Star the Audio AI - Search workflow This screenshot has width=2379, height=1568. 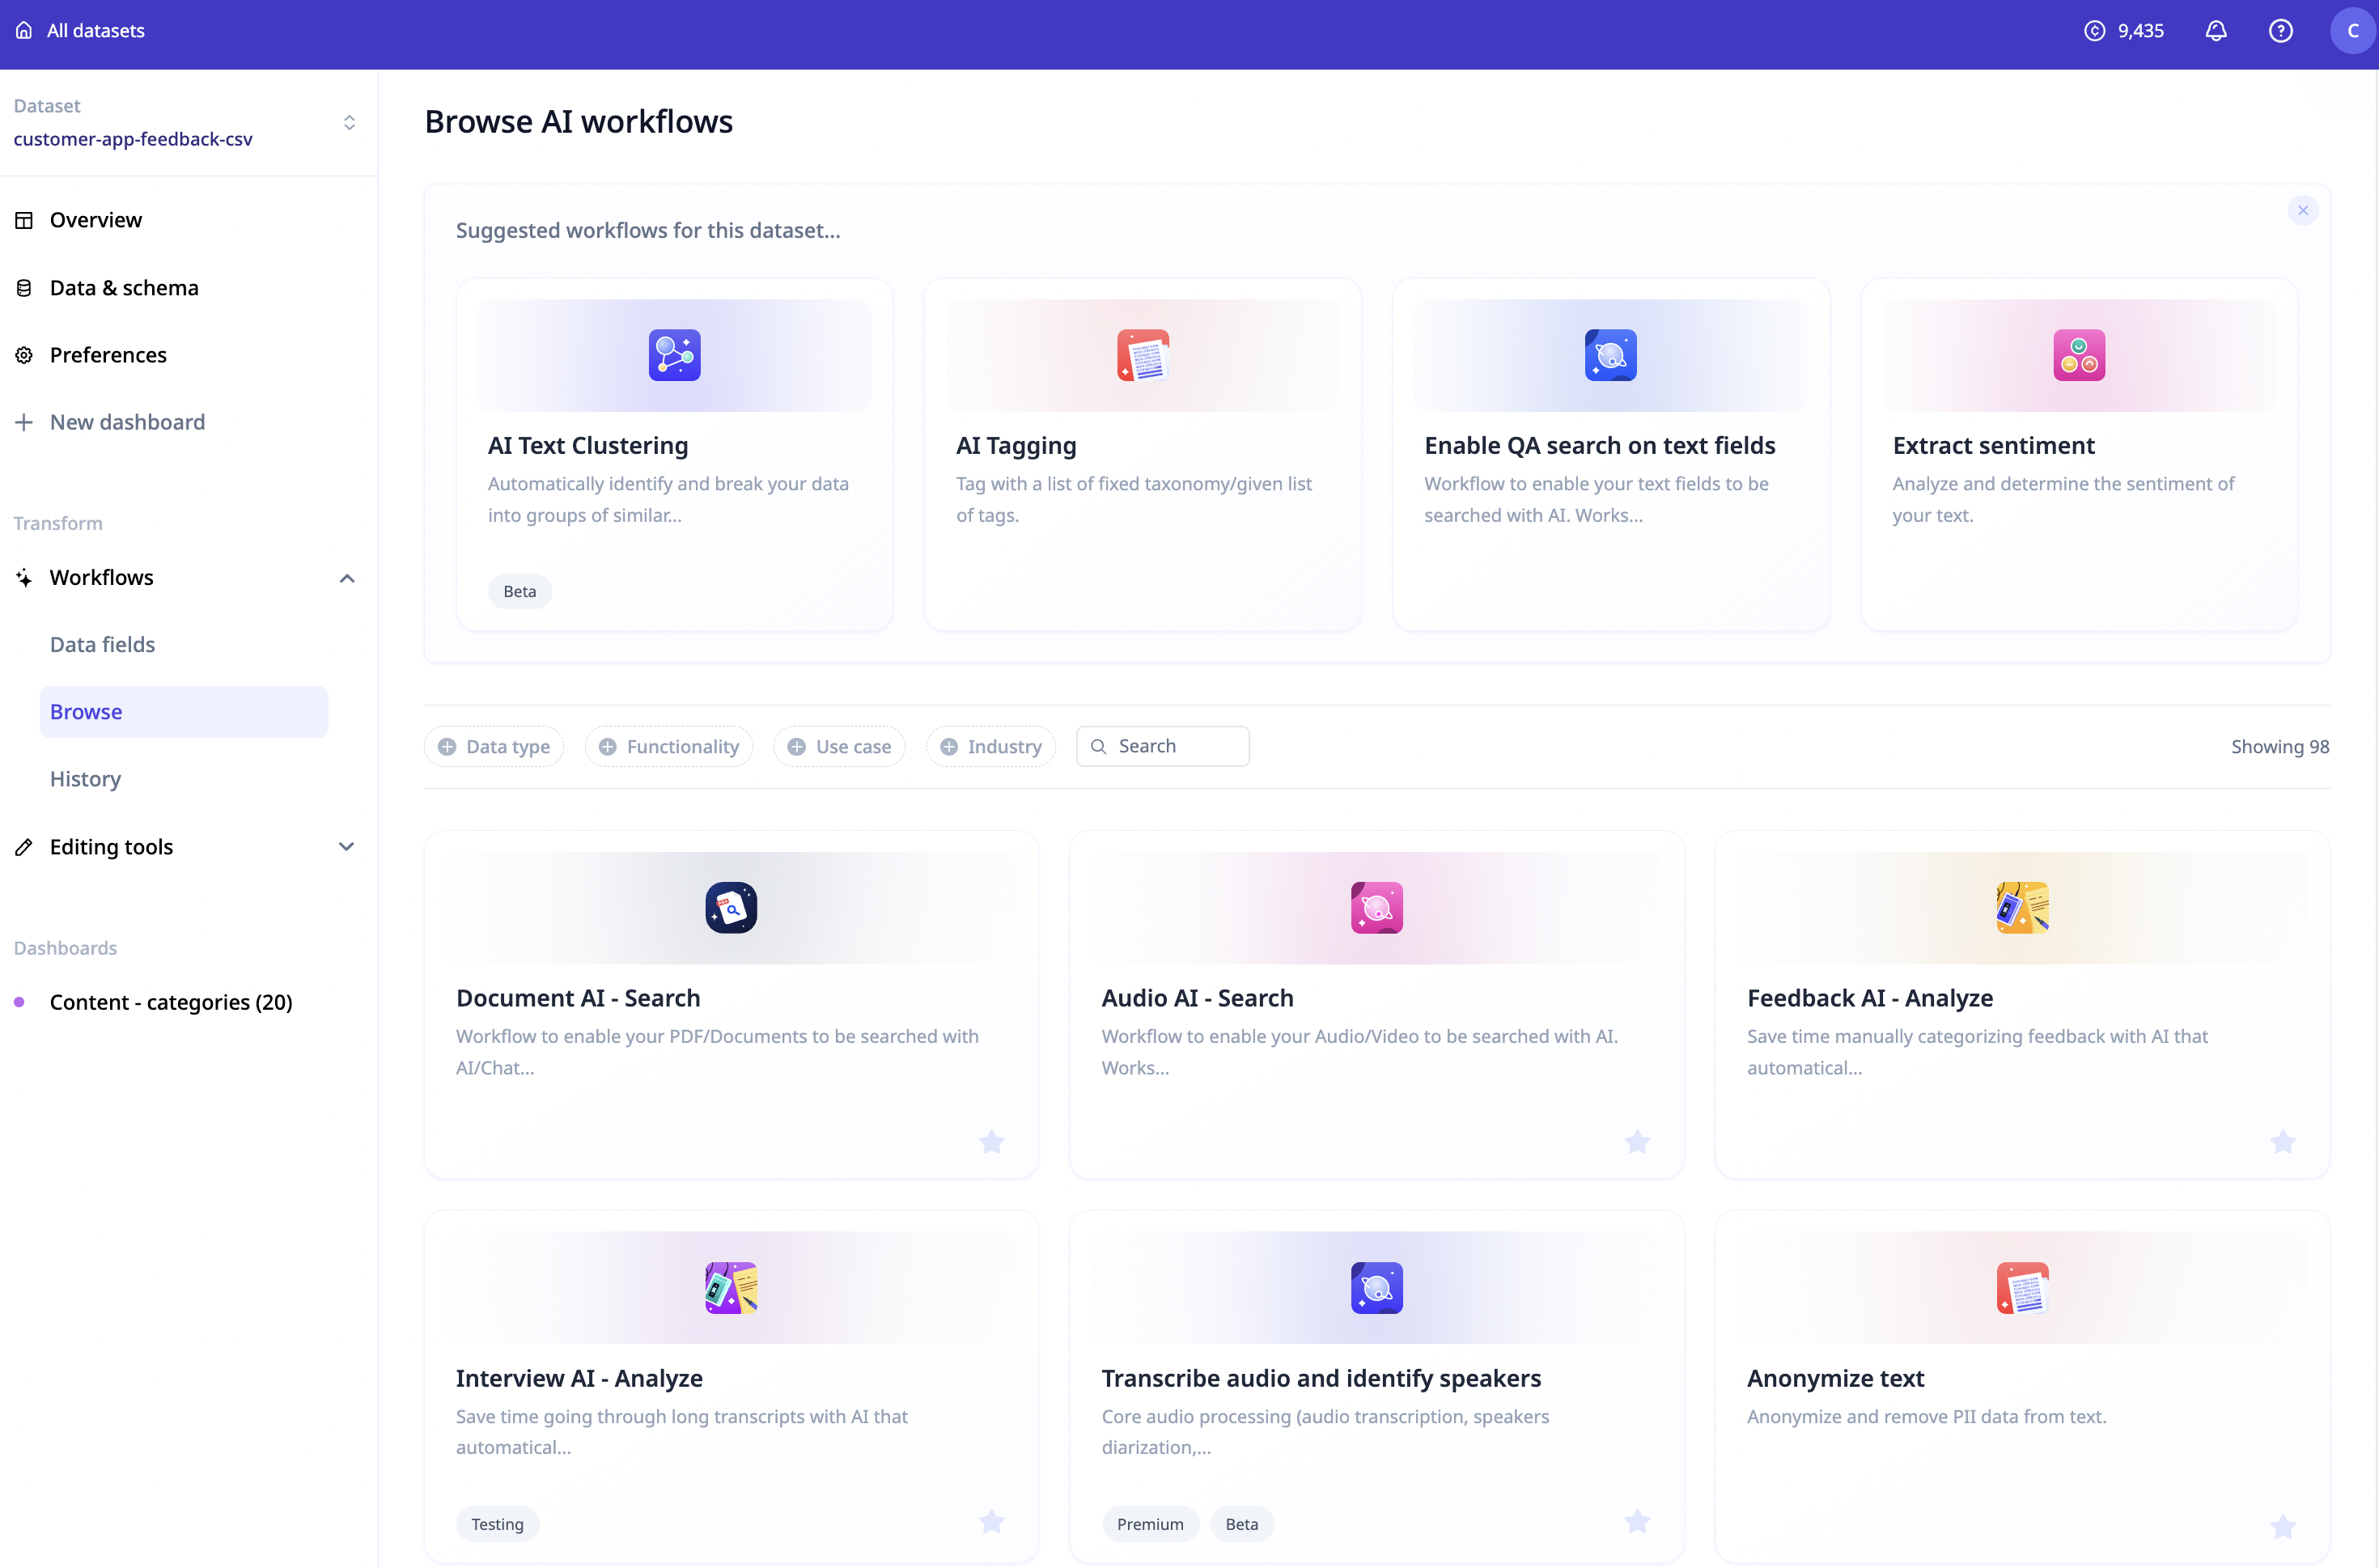click(1636, 1142)
